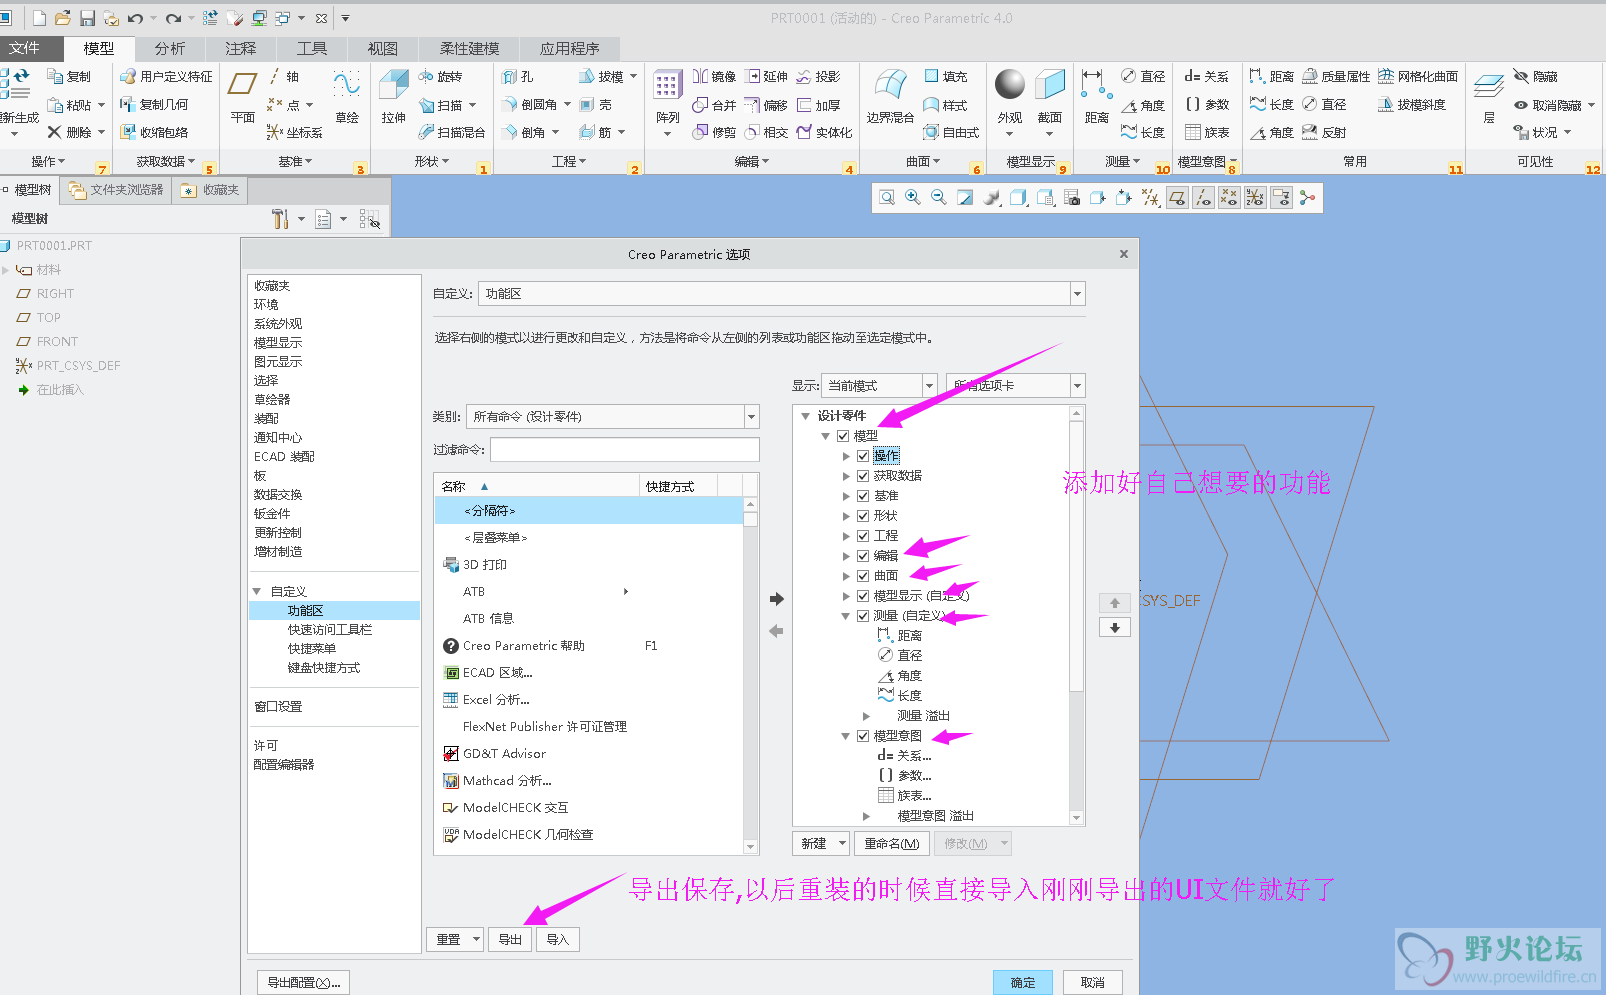Click the 导入 button
The image size is (1606, 995).
tap(557, 940)
